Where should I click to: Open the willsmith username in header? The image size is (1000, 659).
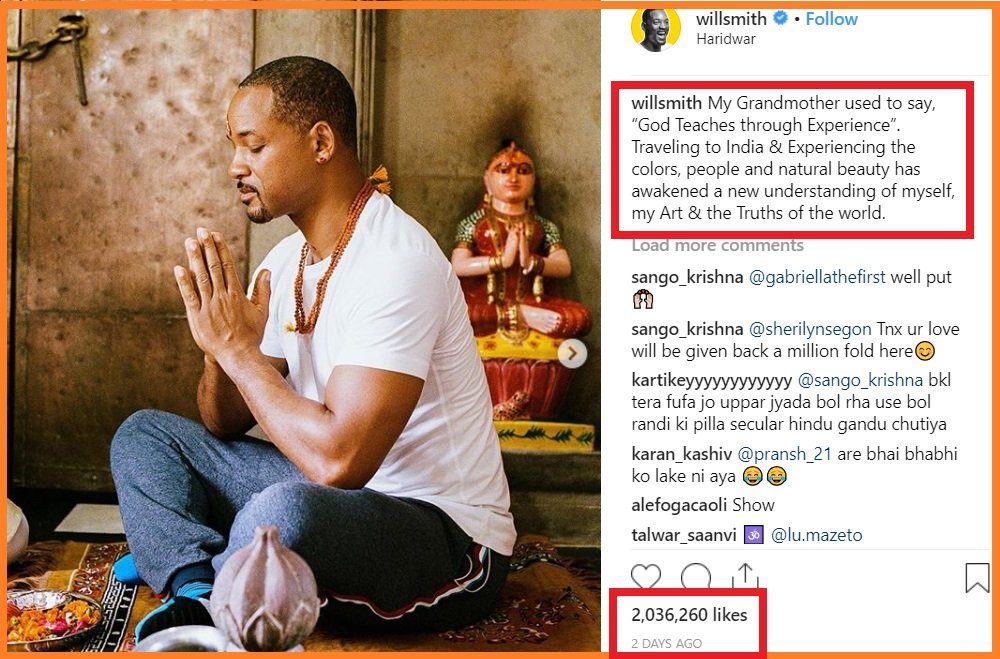pos(729,19)
